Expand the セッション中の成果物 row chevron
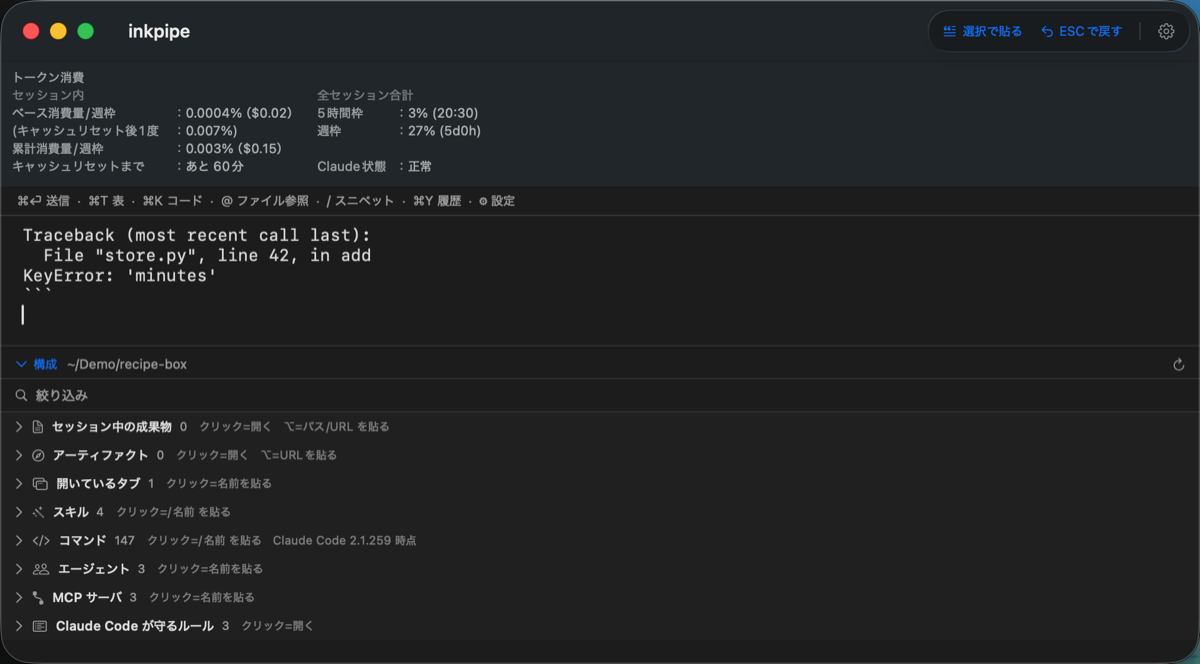The height and width of the screenshot is (664, 1200). click(19, 427)
